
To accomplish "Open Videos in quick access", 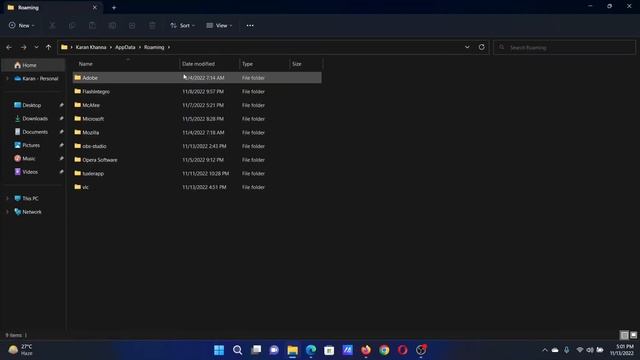I will click(x=30, y=172).
